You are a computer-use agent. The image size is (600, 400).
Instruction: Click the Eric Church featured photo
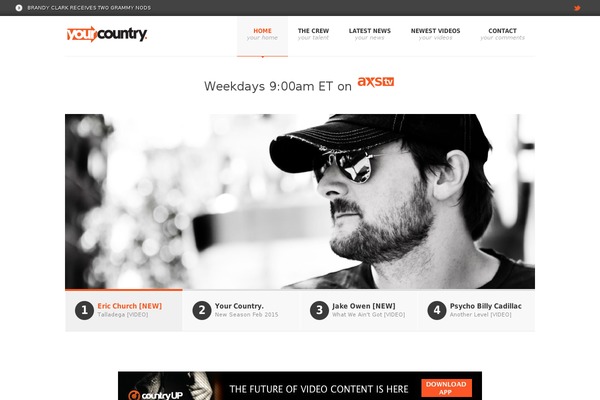300,201
